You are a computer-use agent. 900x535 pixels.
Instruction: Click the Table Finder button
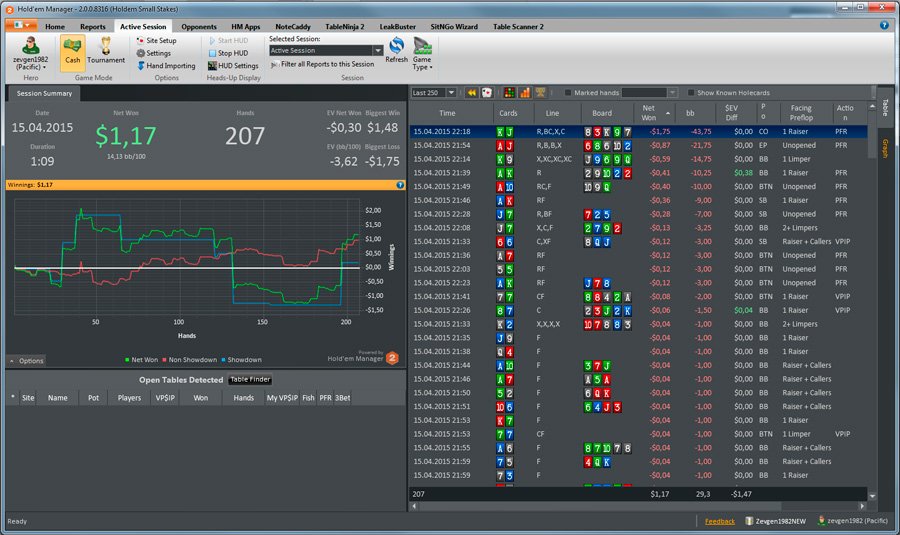coord(250,379)
